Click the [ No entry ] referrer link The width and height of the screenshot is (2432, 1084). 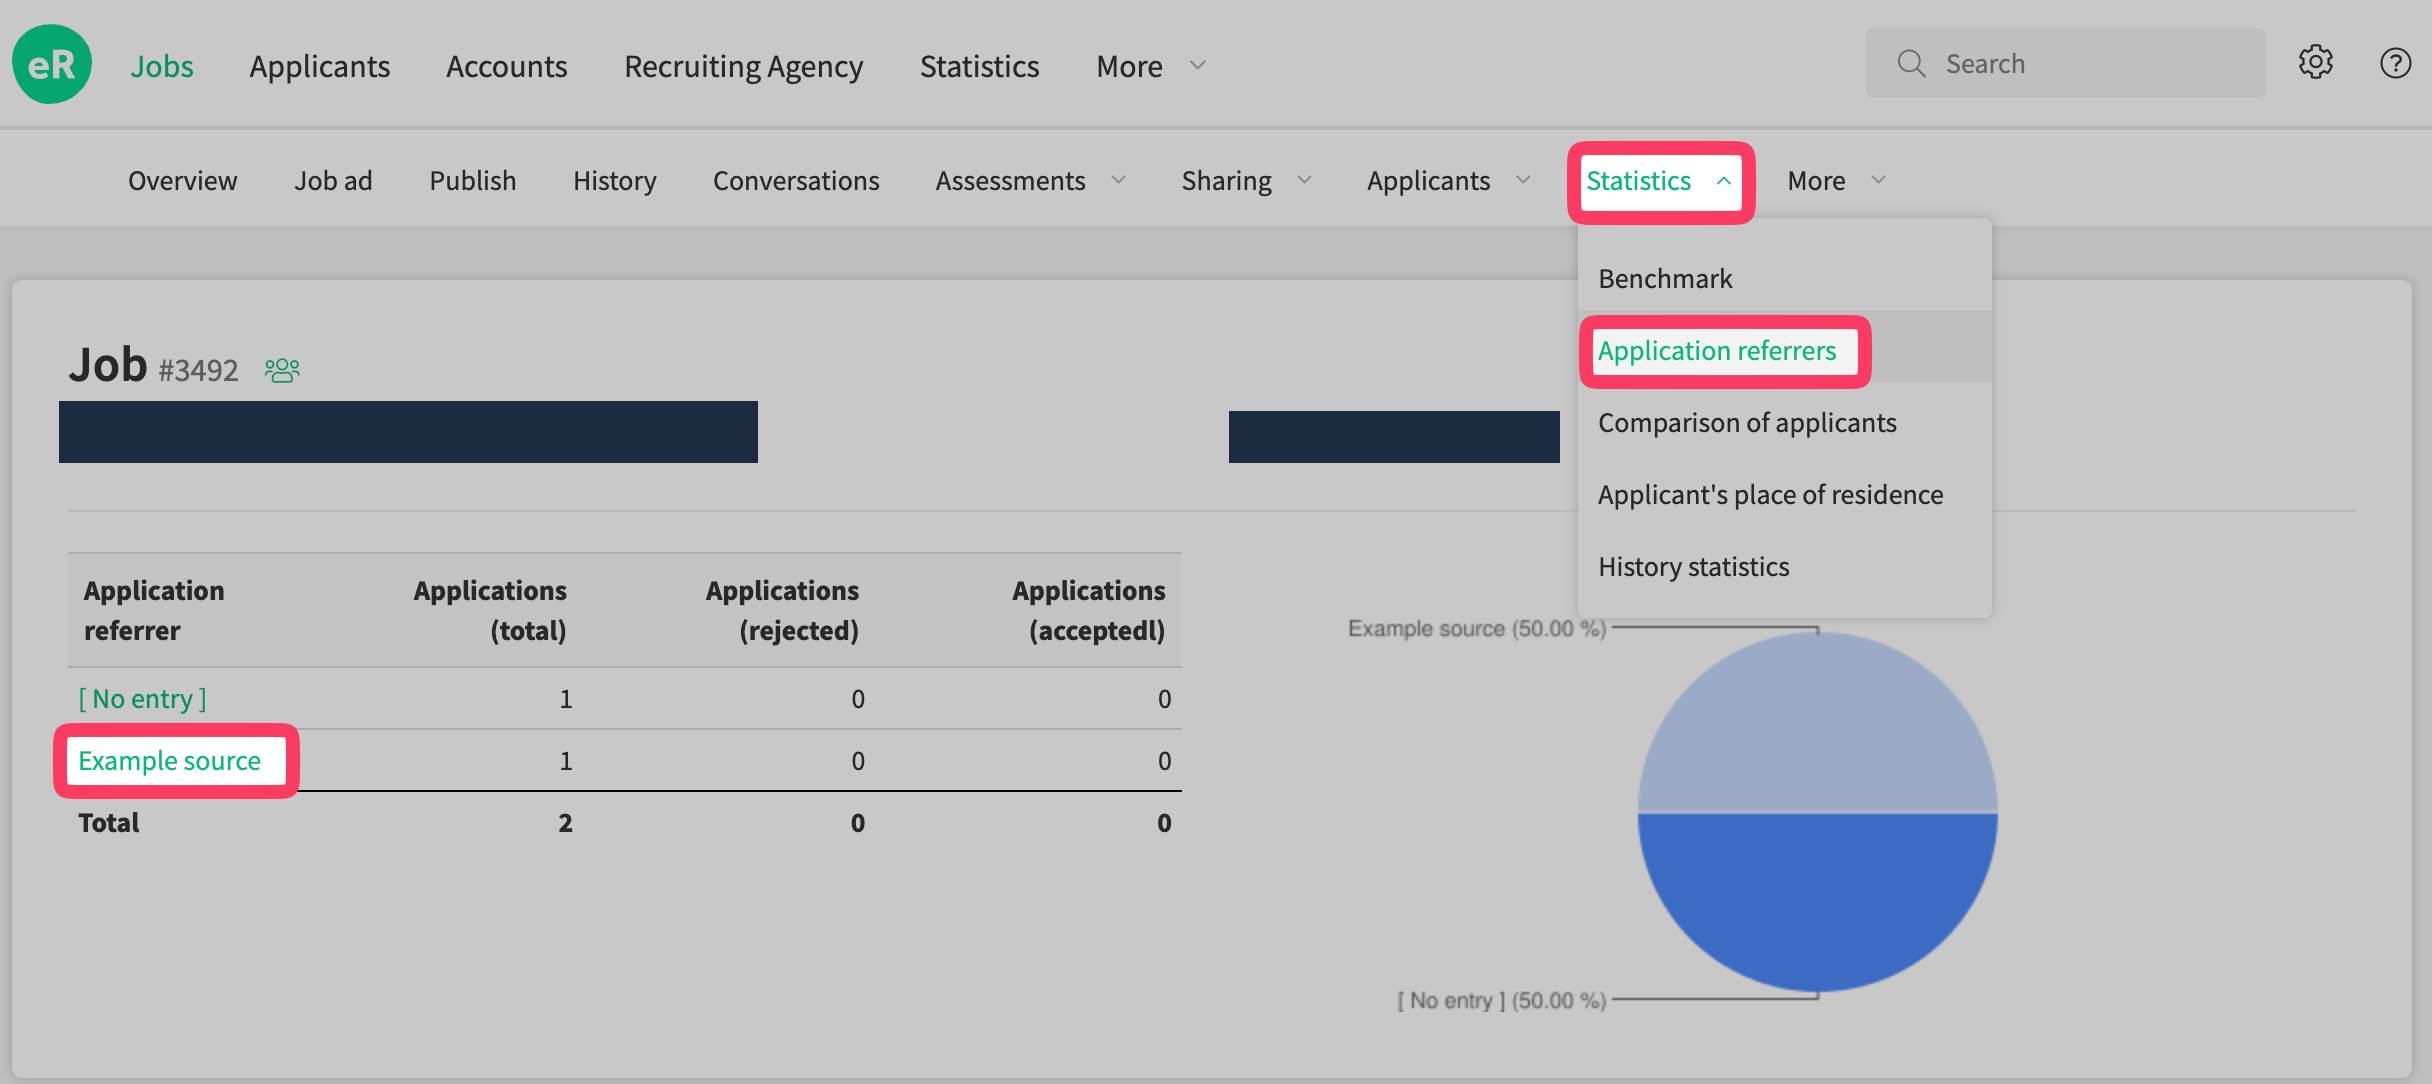(142, 699)
